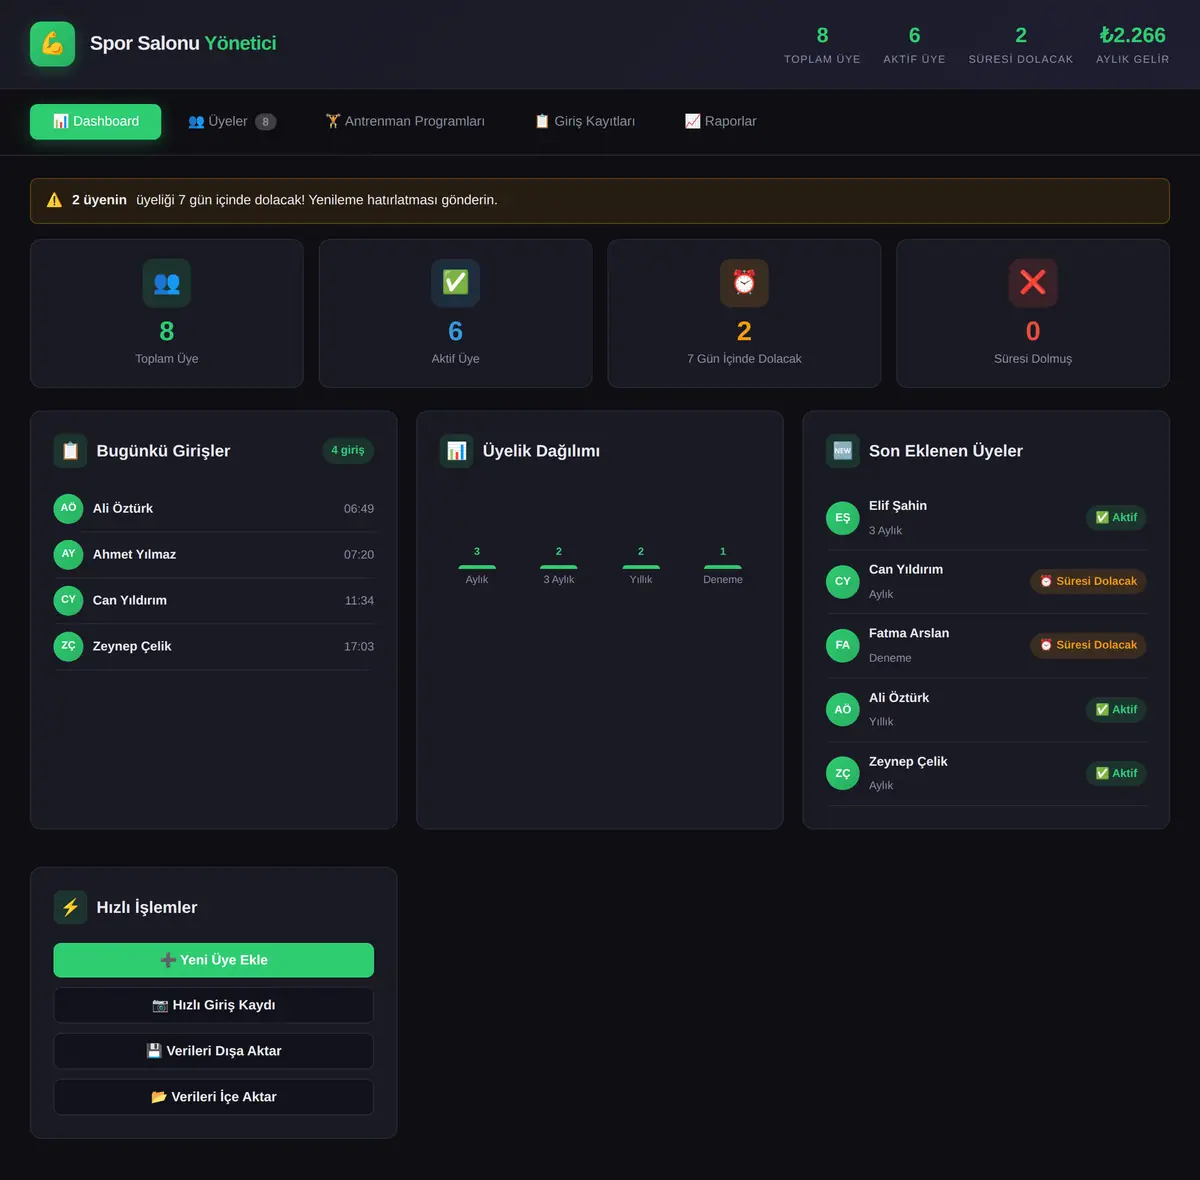Open the Antrenman Programları tab
Viewport: 1200px width, 1180px height.
(x=405, y=121)
